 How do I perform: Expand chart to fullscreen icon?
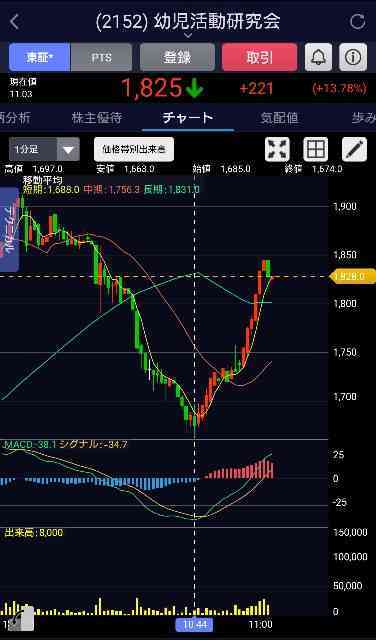[x=277, y=149]
